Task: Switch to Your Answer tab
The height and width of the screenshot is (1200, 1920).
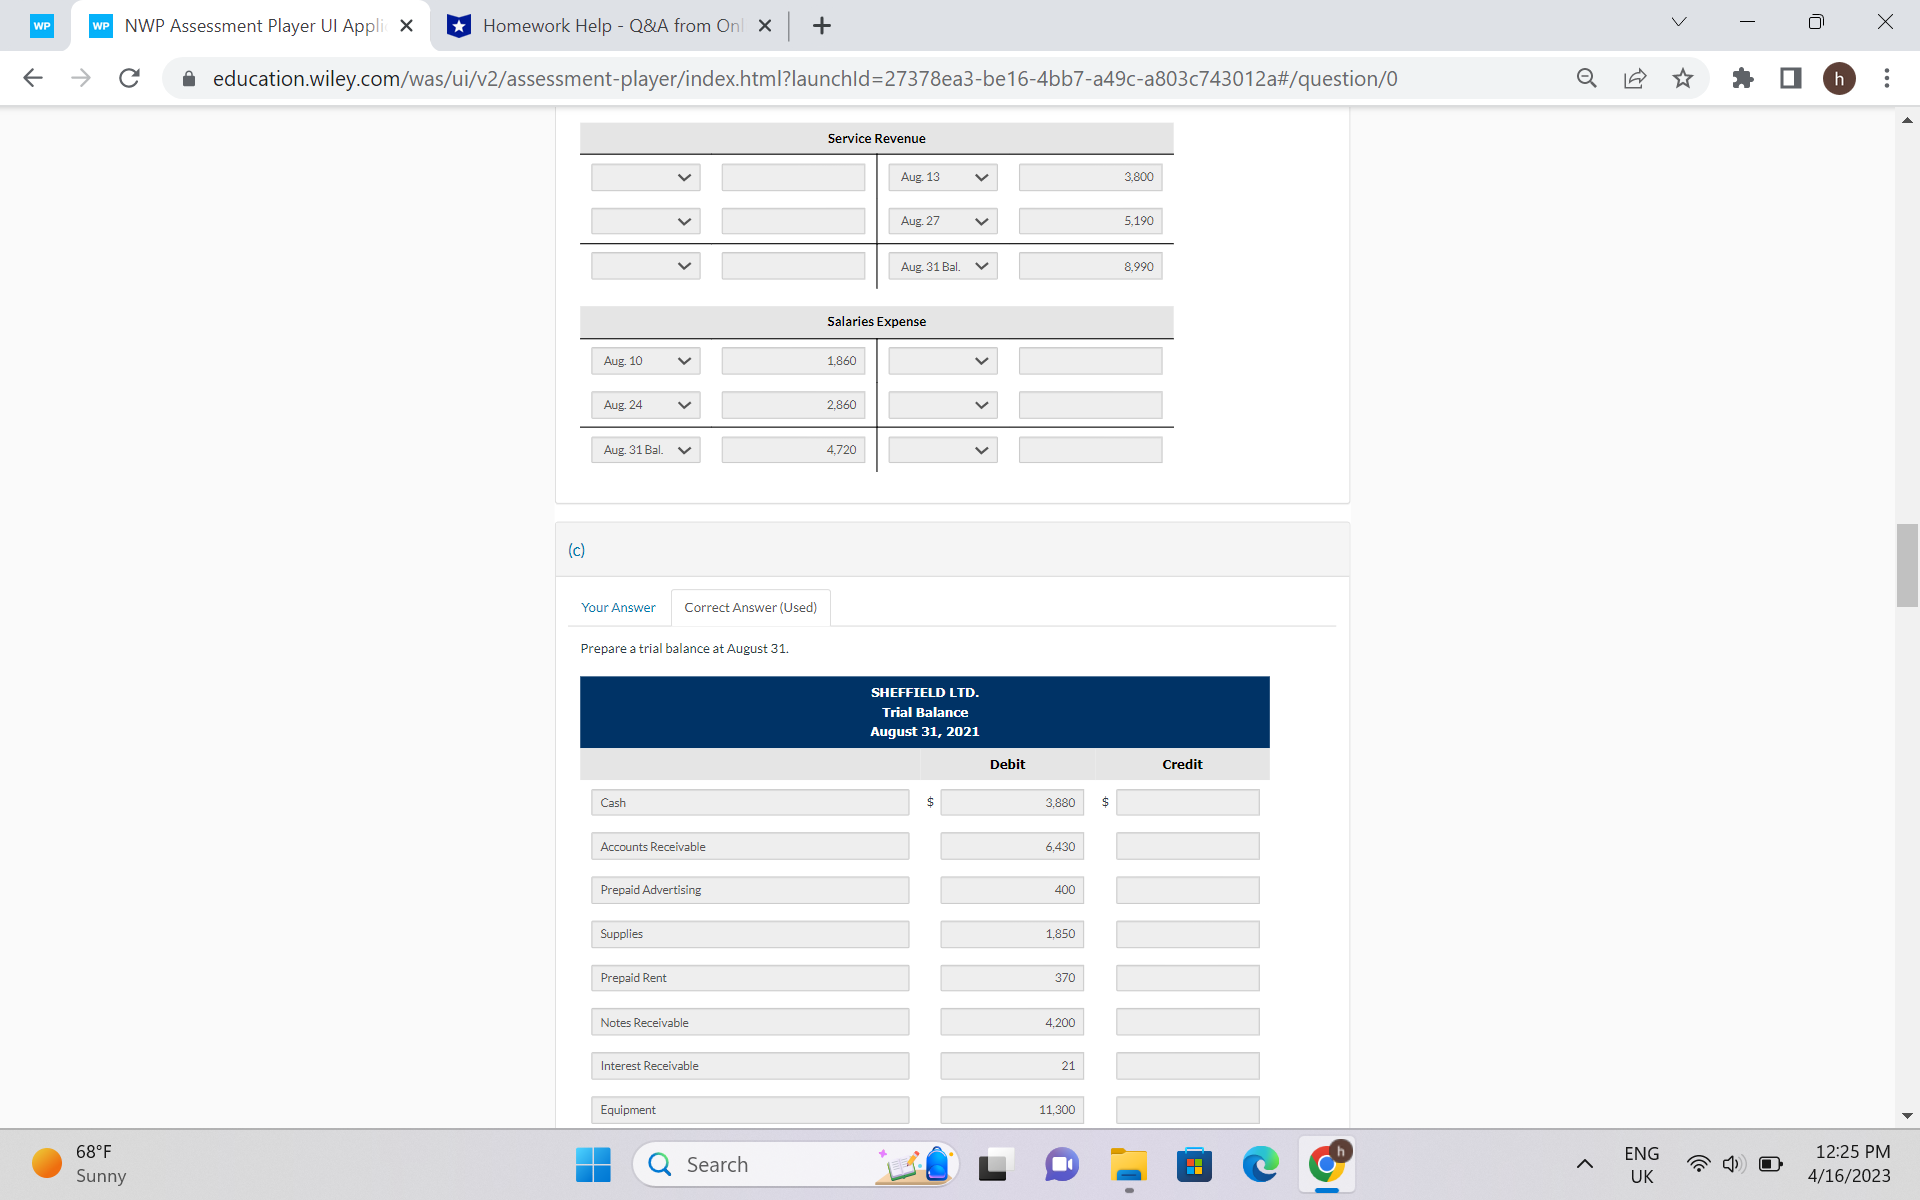Action: tap(618, 607)
